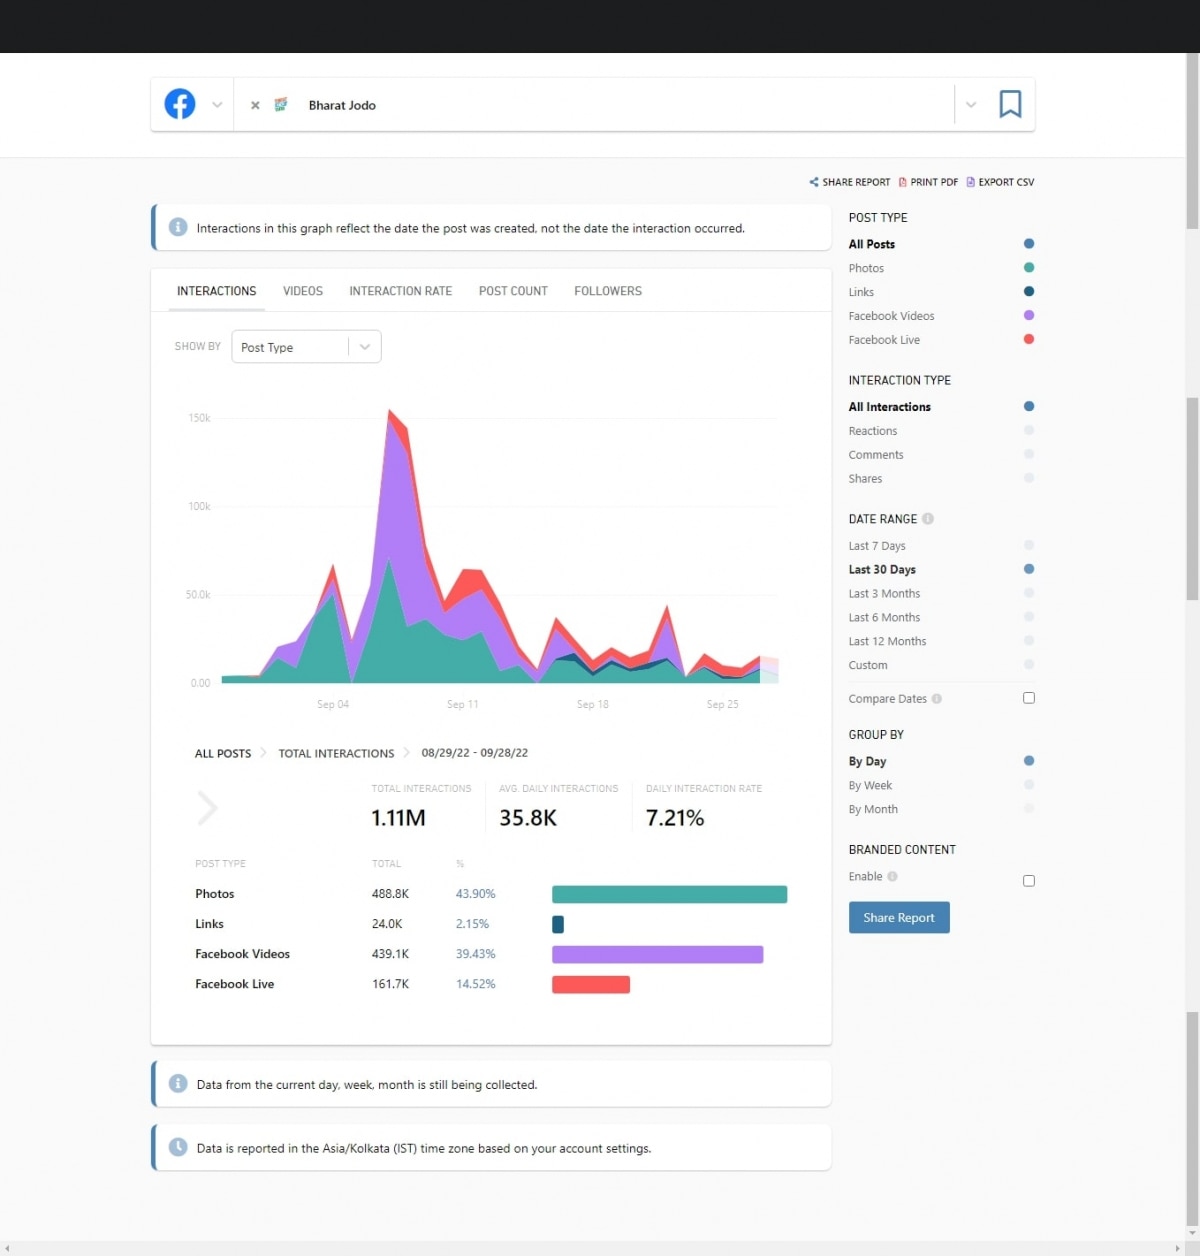Click the large chevron arrow beside totals
This screenshot has height=1256, width=1200.
pyautogui.click(x=207, y=808)
